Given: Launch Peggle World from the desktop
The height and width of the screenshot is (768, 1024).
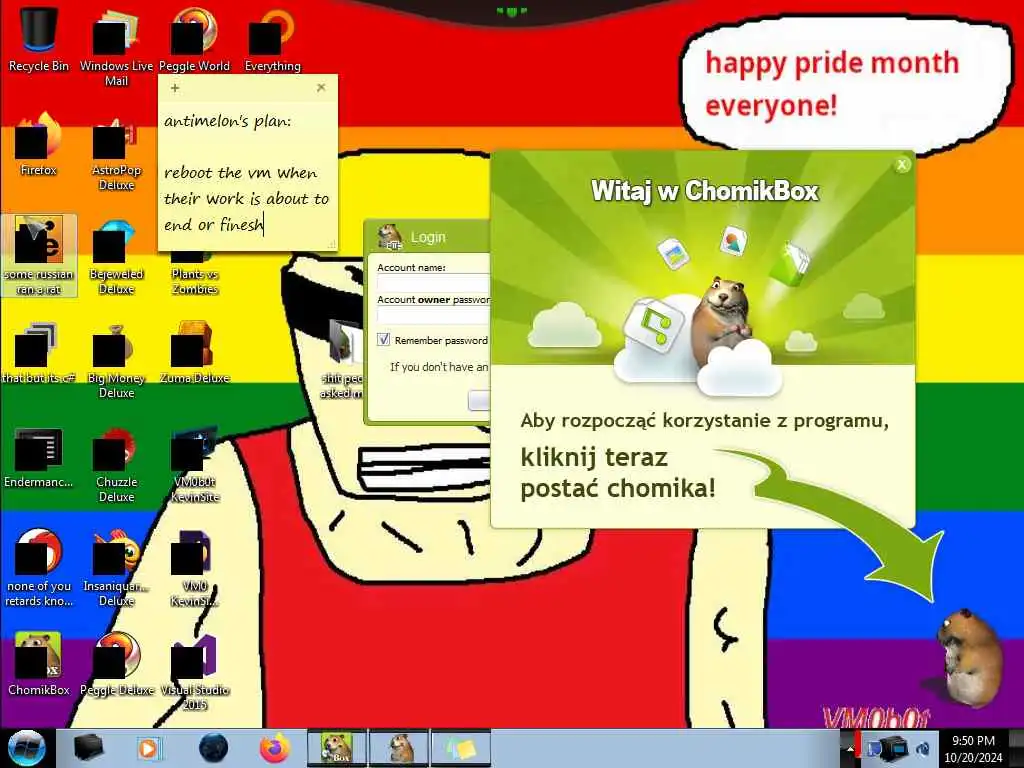Looking at the screenshot, I should pos(194,39).
